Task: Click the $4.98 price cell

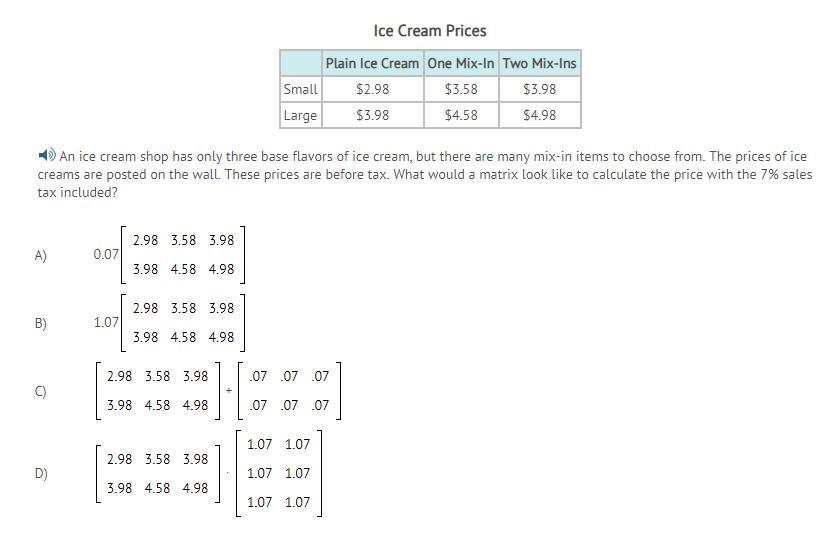Action: coord(540,115)
